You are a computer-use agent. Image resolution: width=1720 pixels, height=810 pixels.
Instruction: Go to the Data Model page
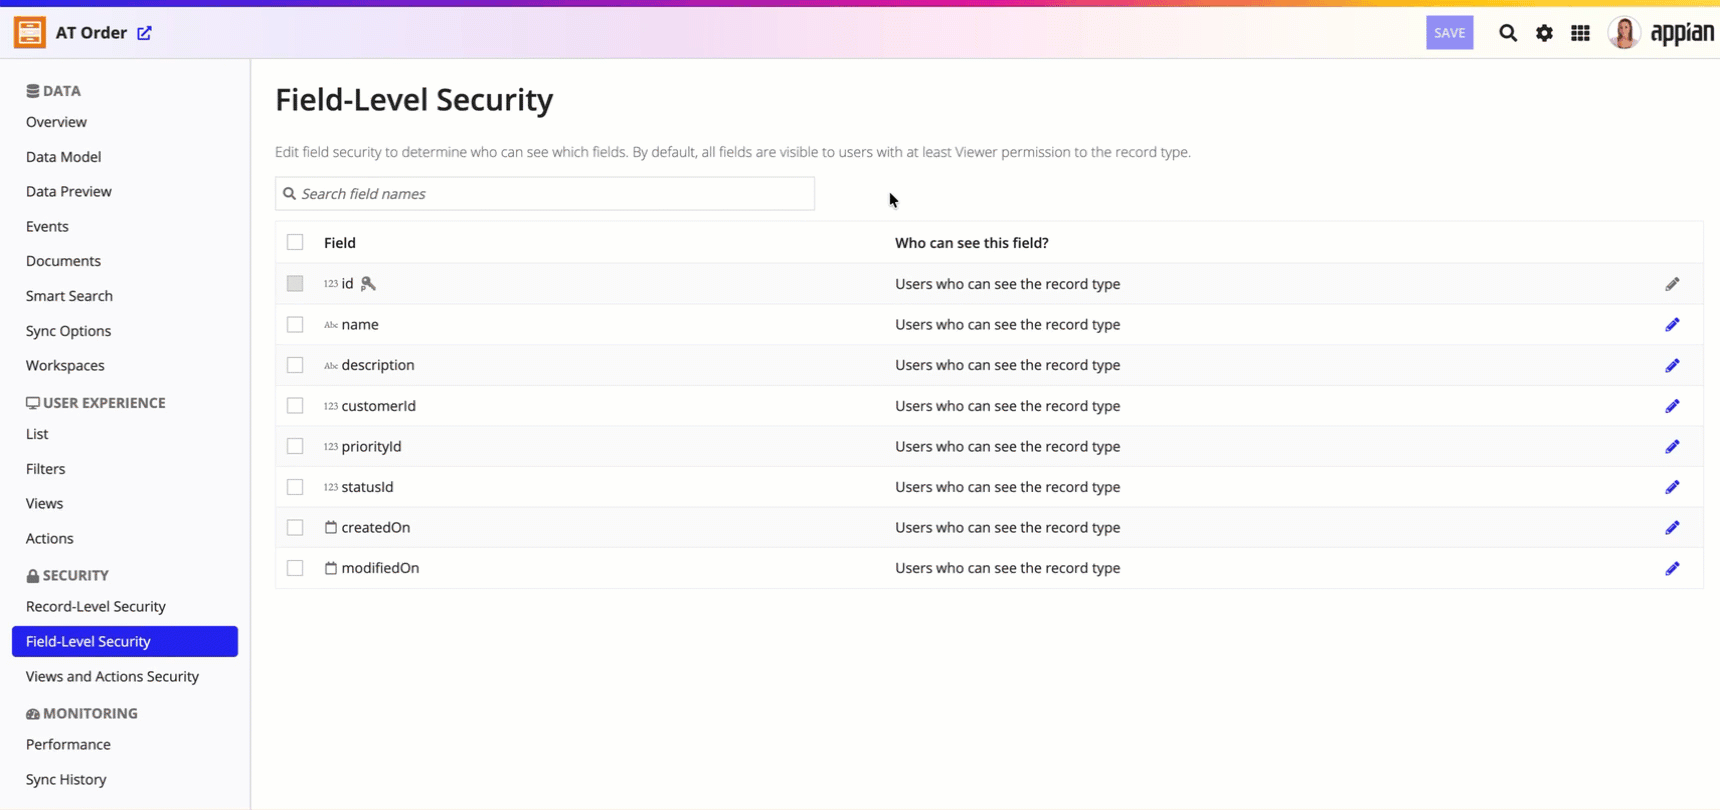coord(63,157)
